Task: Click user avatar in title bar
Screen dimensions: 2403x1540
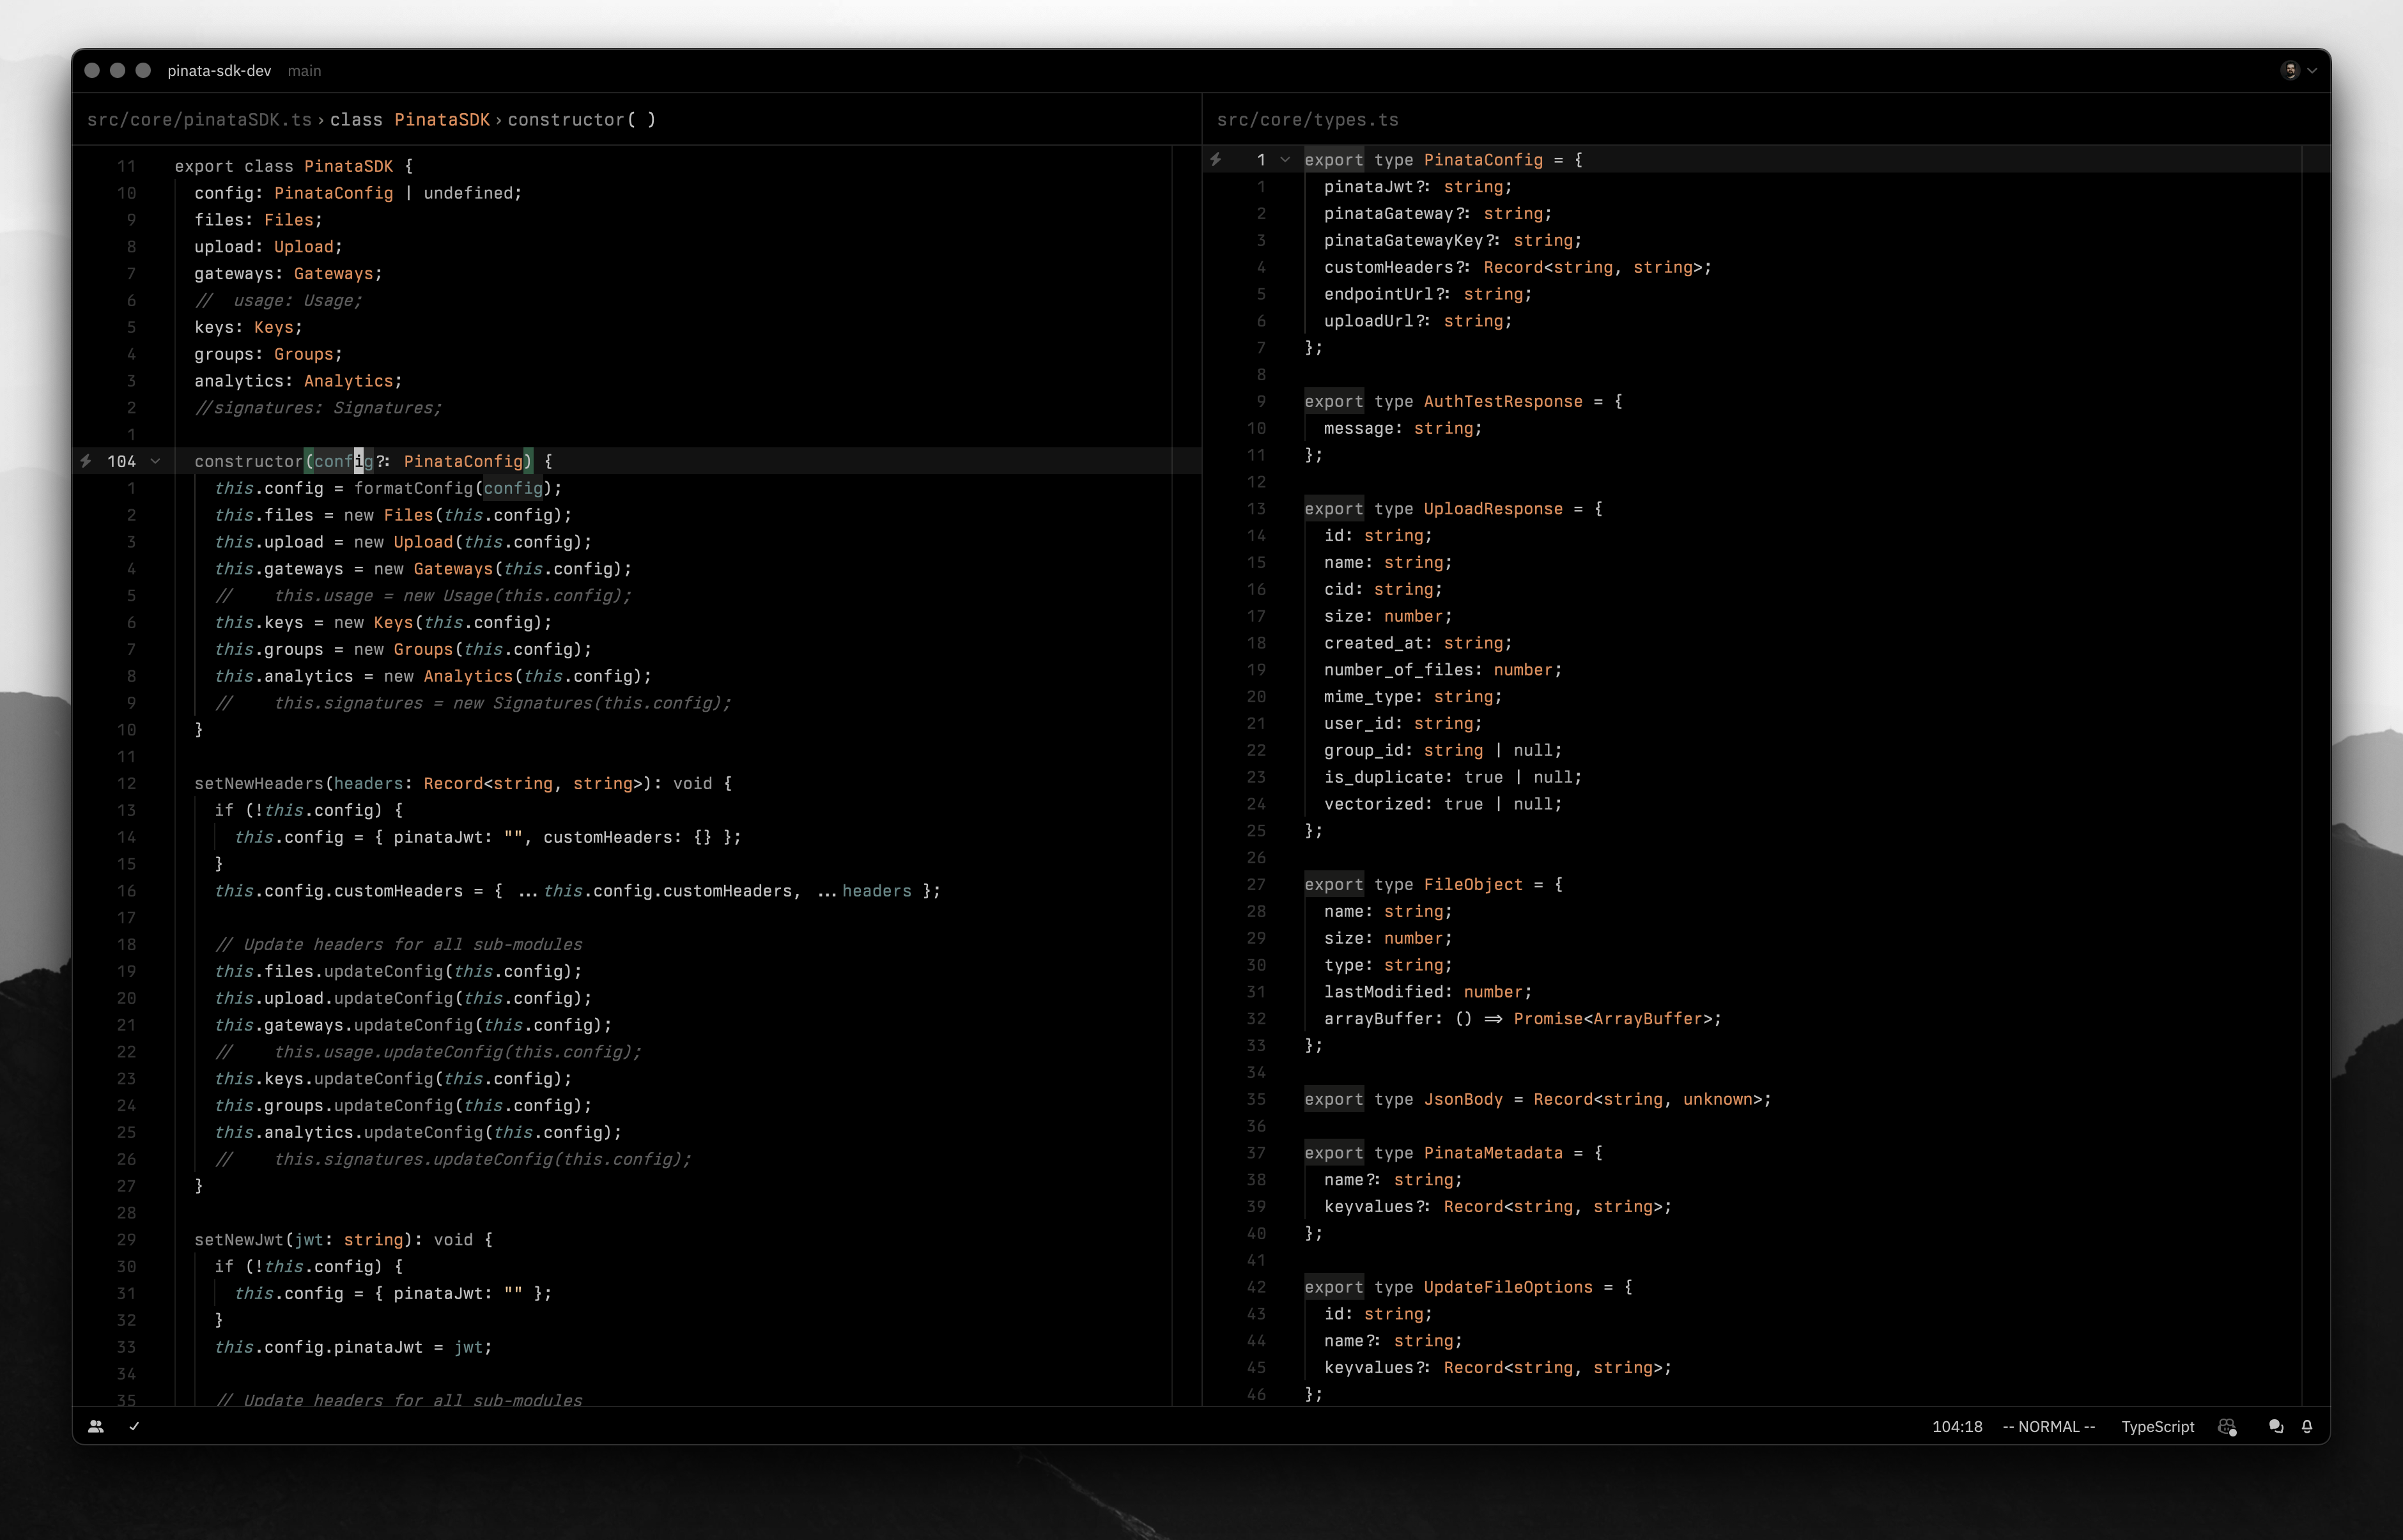Action: coord(2290,70)
